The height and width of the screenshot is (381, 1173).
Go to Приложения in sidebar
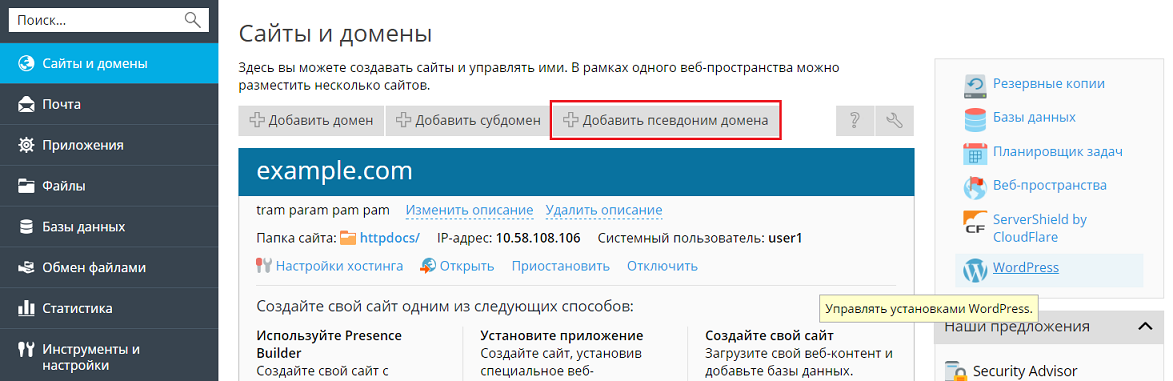click(x=109, y=145)
